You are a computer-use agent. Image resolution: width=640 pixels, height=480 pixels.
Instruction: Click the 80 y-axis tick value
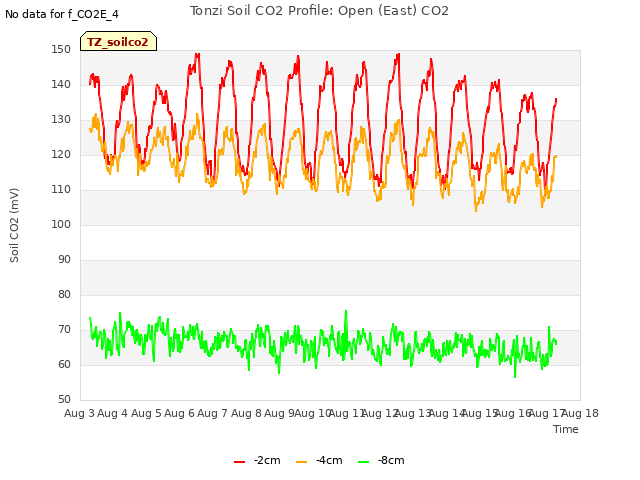[64, 294]
